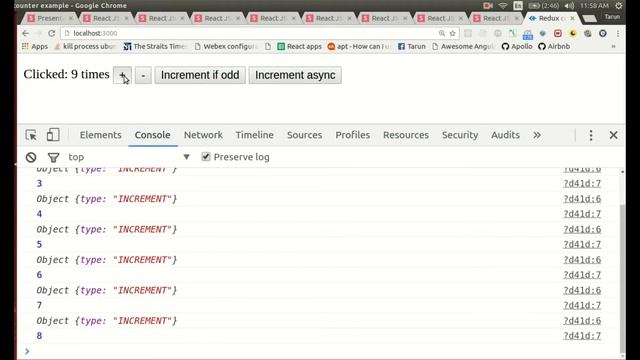Open the Apollo GitHub bookmark

[517, 47]
